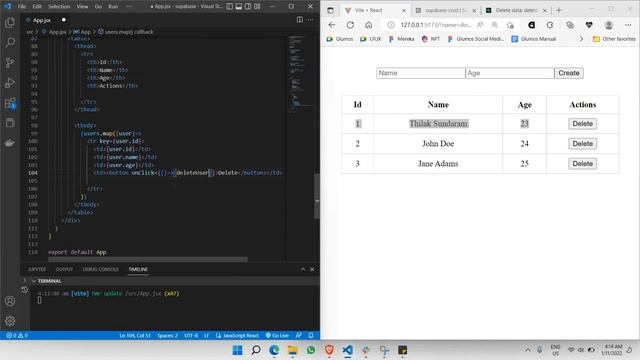Image resolution: width=640 pixels, height=360 pixels.
Task: Change encoding via UTF-8 in status bar
Action: [191, 336]
